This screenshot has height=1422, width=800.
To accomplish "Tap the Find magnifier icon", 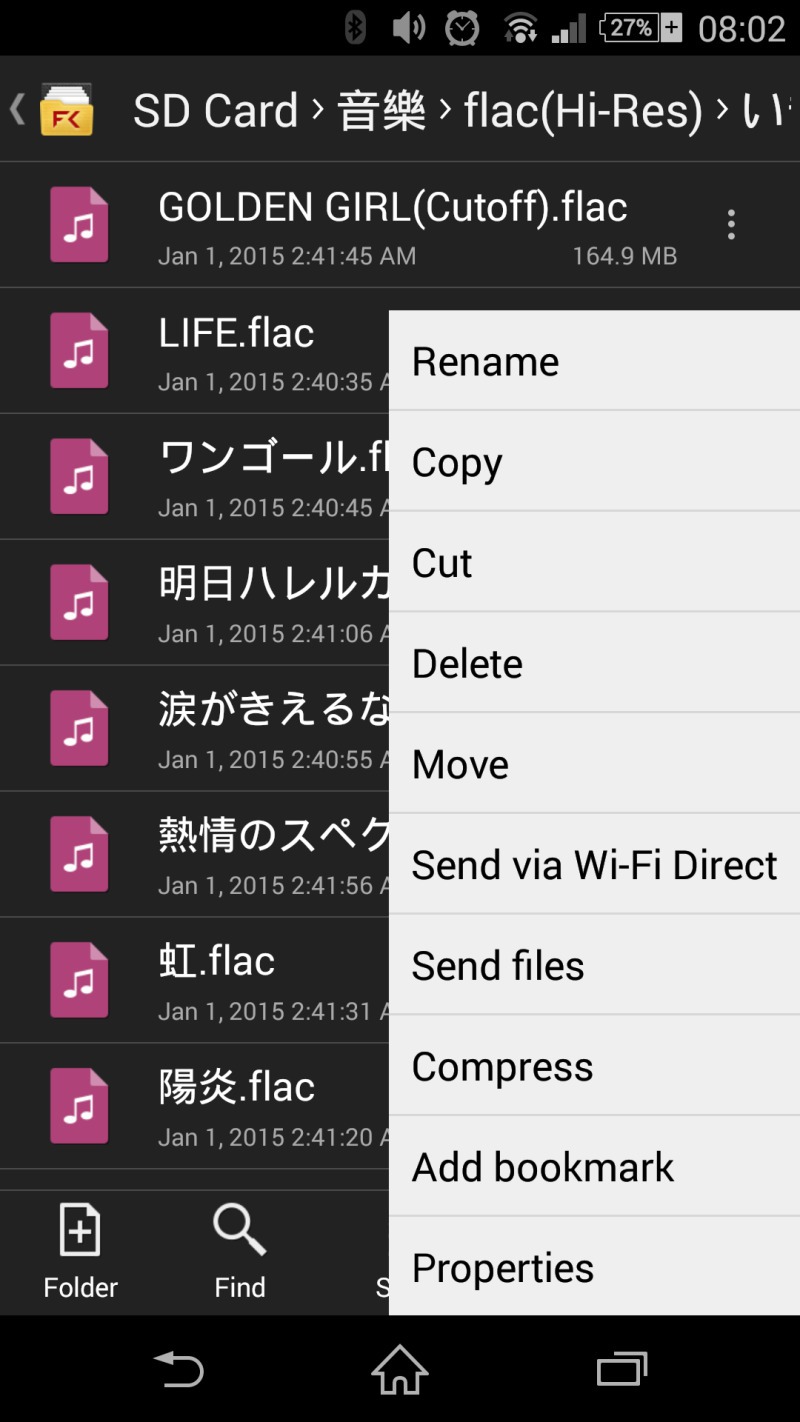I will pyautogui.click(x=239, y=1230).
